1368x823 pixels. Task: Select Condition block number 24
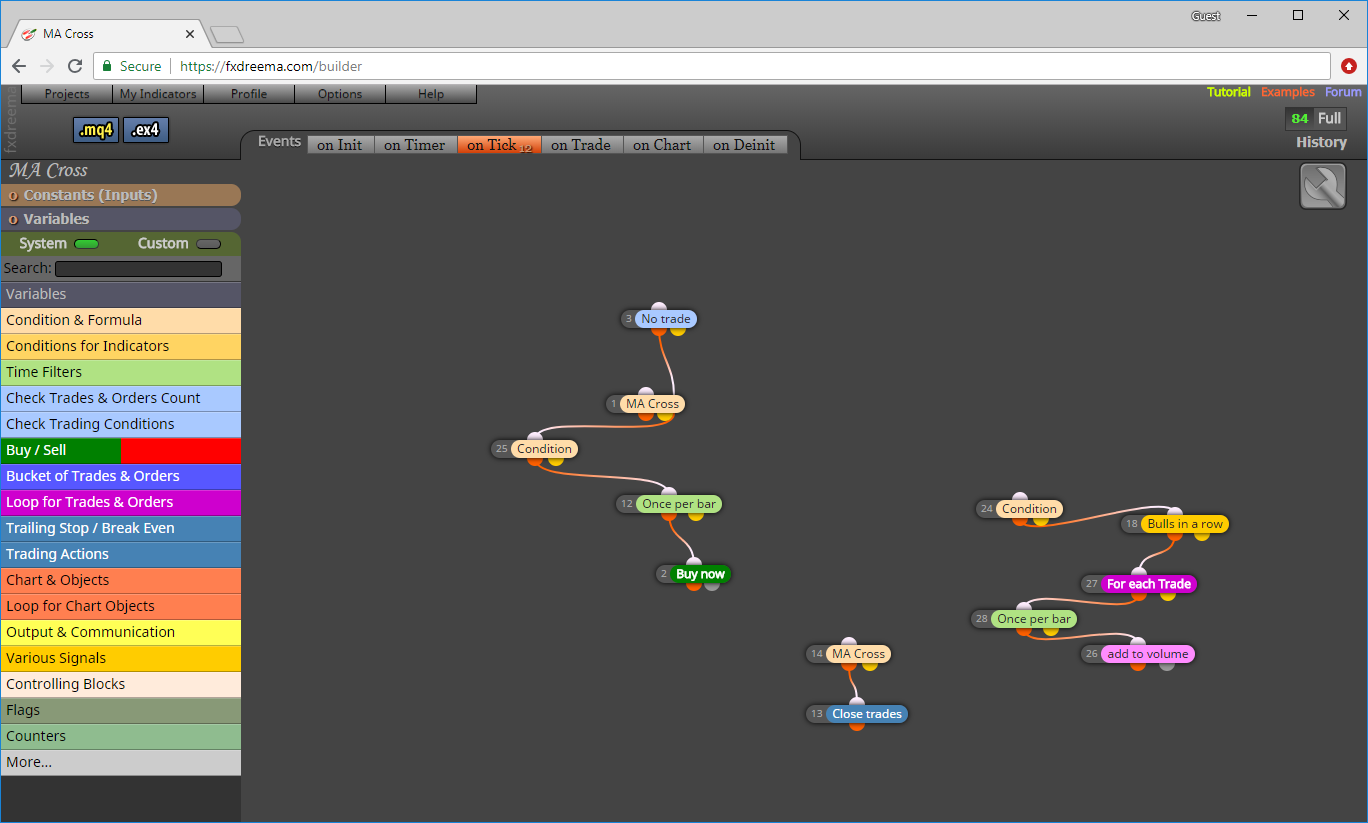(x=1029, y=509)
